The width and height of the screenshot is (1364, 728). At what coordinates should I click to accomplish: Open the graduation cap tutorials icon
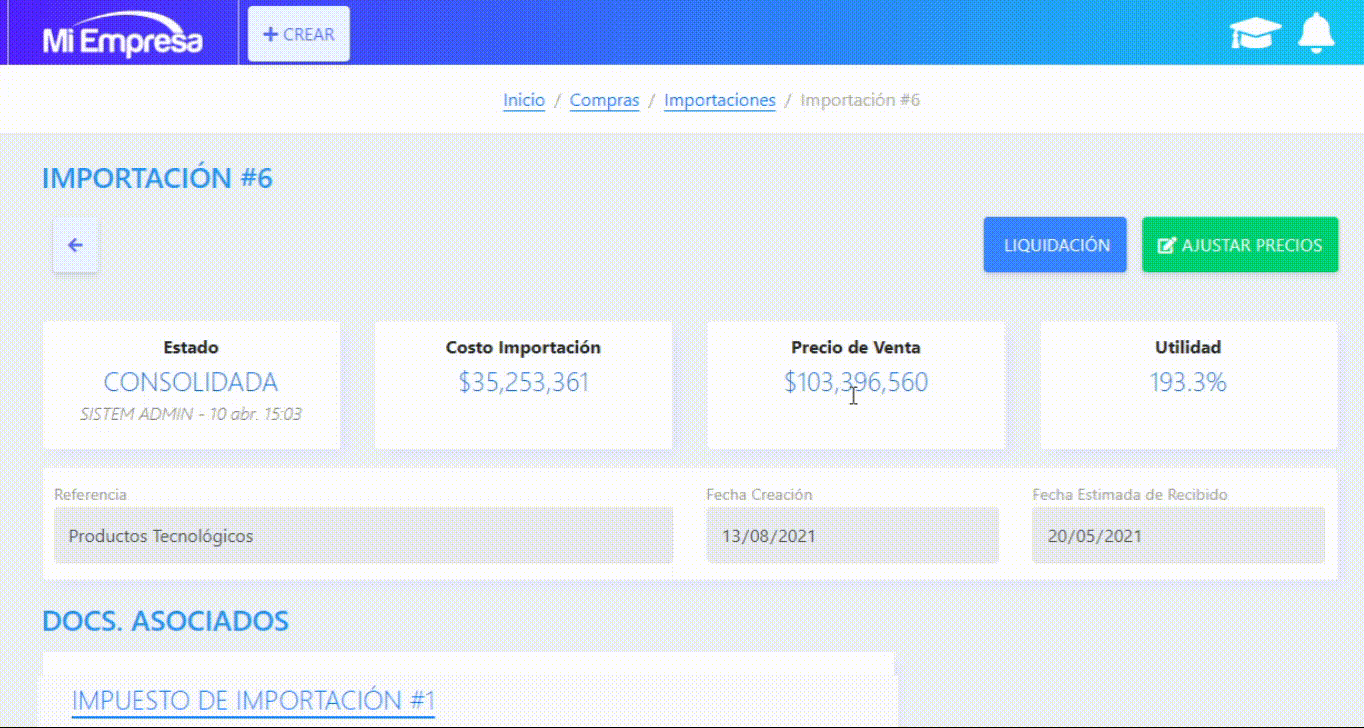click(x=1255, y=34)
